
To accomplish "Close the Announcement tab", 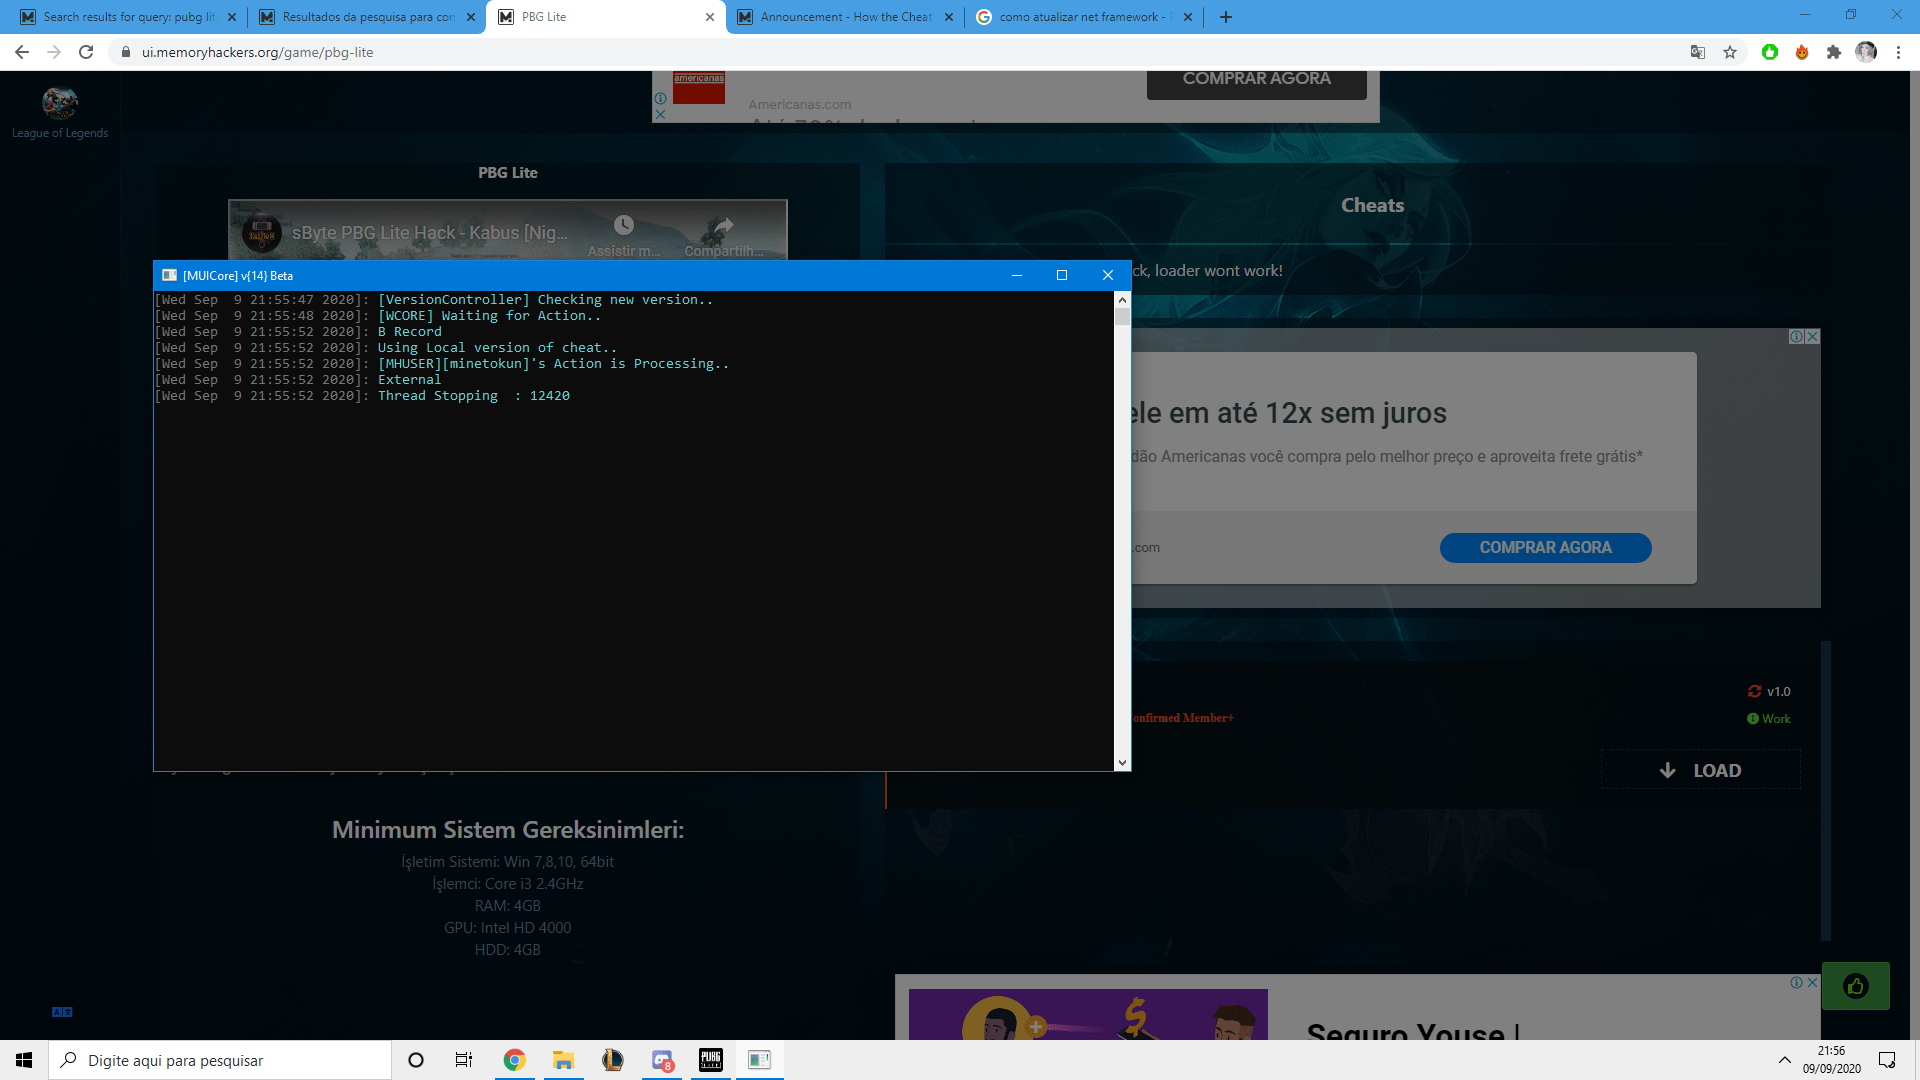I will click(949, 17).
